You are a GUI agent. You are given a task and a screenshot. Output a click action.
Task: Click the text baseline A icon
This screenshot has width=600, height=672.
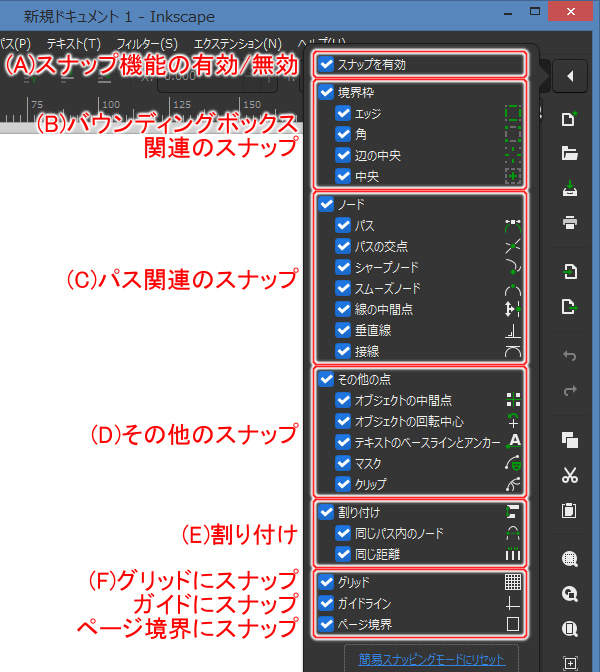click(x=513, y=441)
